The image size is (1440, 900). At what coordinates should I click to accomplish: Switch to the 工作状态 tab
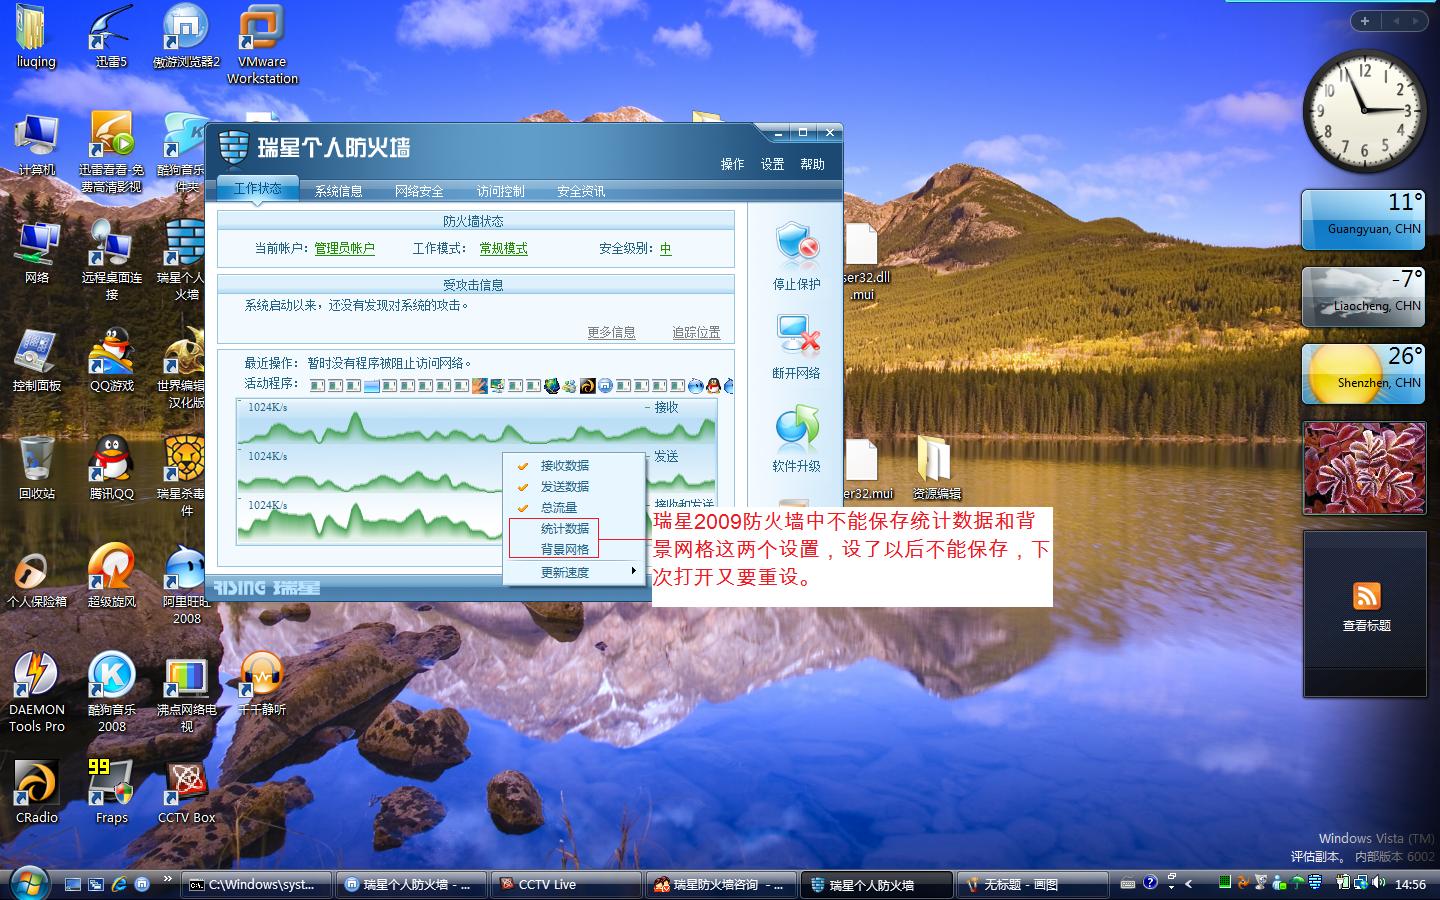pyautogui.click(x=257, y=189)
